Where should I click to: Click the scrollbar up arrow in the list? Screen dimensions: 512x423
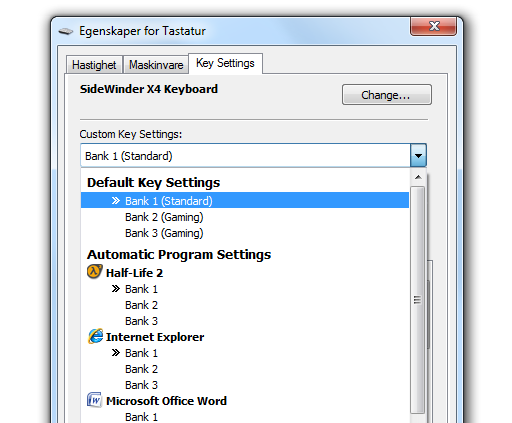pyautogui.click(x=418, y=177)
